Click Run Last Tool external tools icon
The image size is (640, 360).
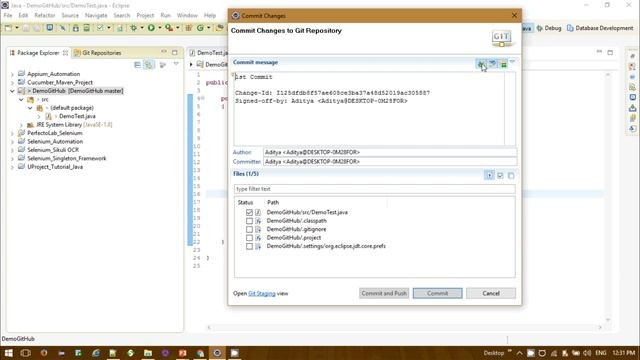(x=169, y=28)
